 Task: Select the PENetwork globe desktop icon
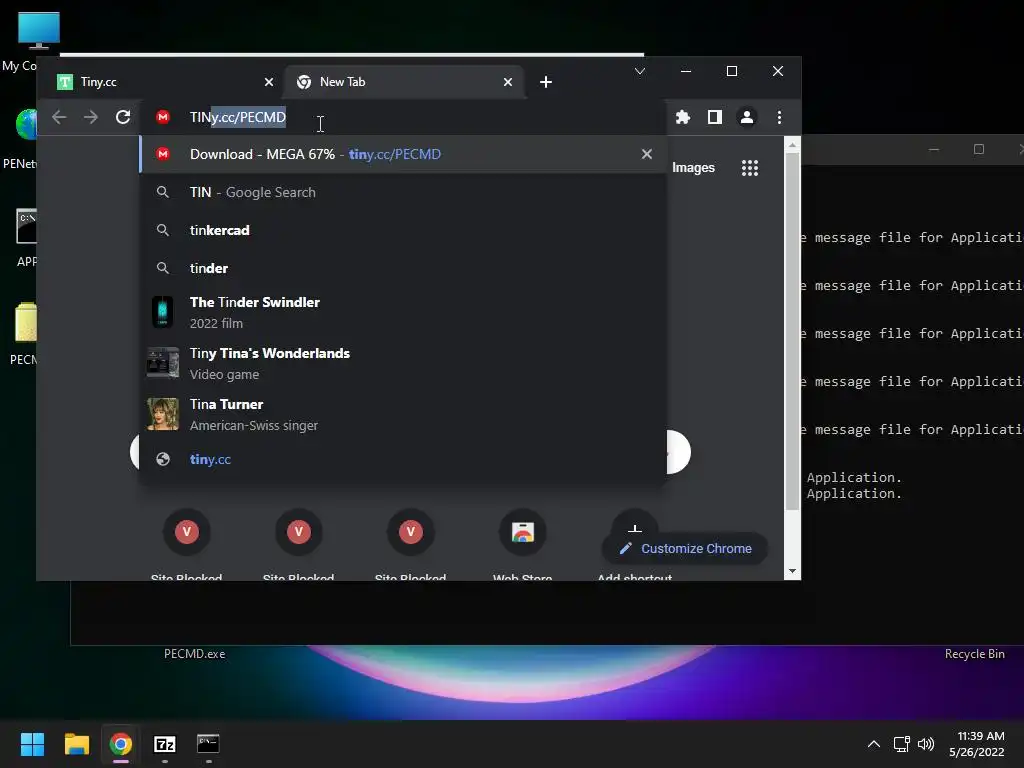pyautogui.click(x=26, y=124)
